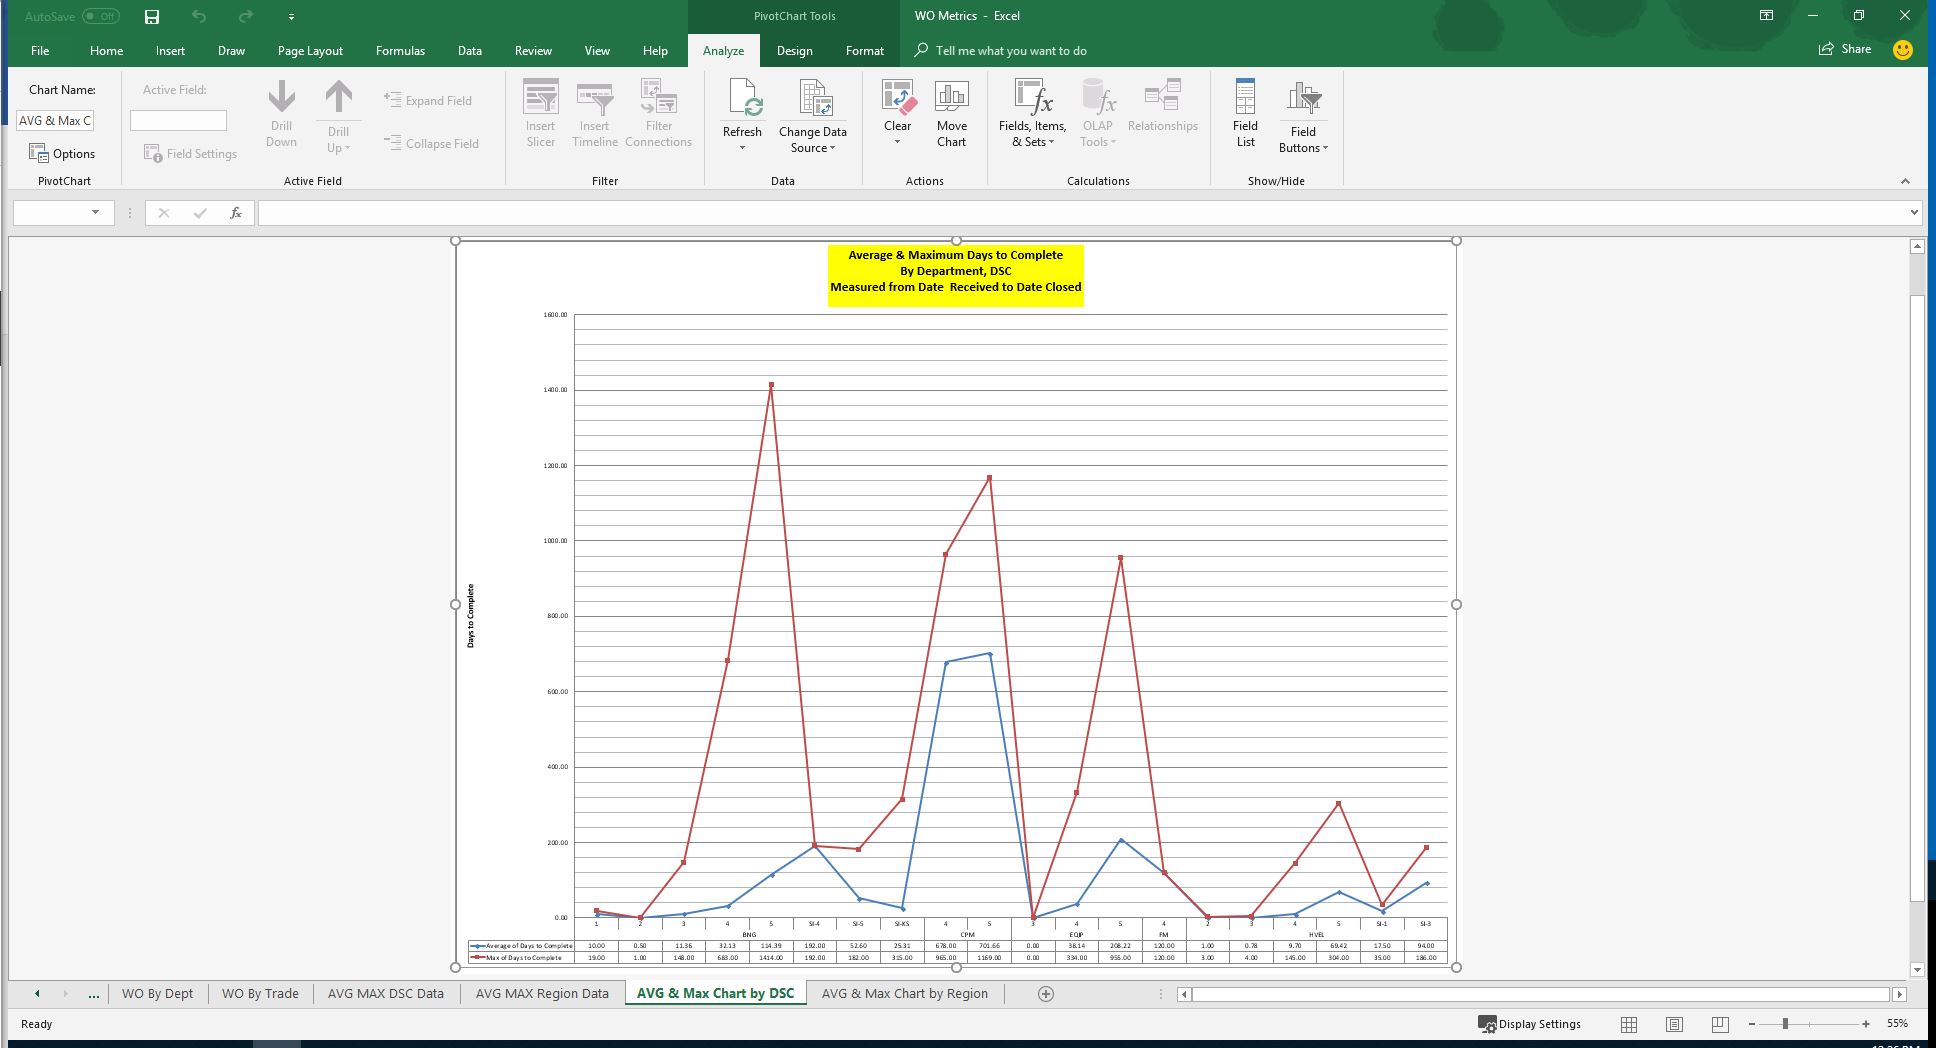Expand the Field Buttons dropdown arrow
The width and height of the screenshot is (1936, 1048).
click(x=1325, y=148)
